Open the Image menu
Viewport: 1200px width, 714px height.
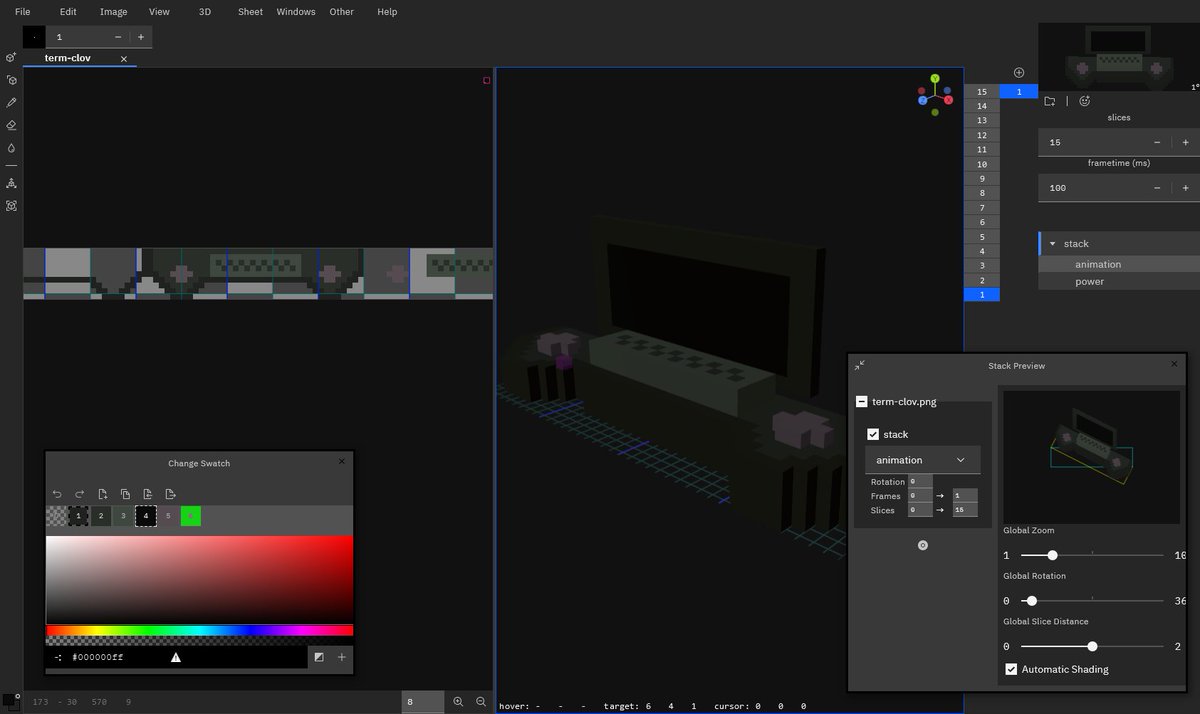tap(113, 11)
